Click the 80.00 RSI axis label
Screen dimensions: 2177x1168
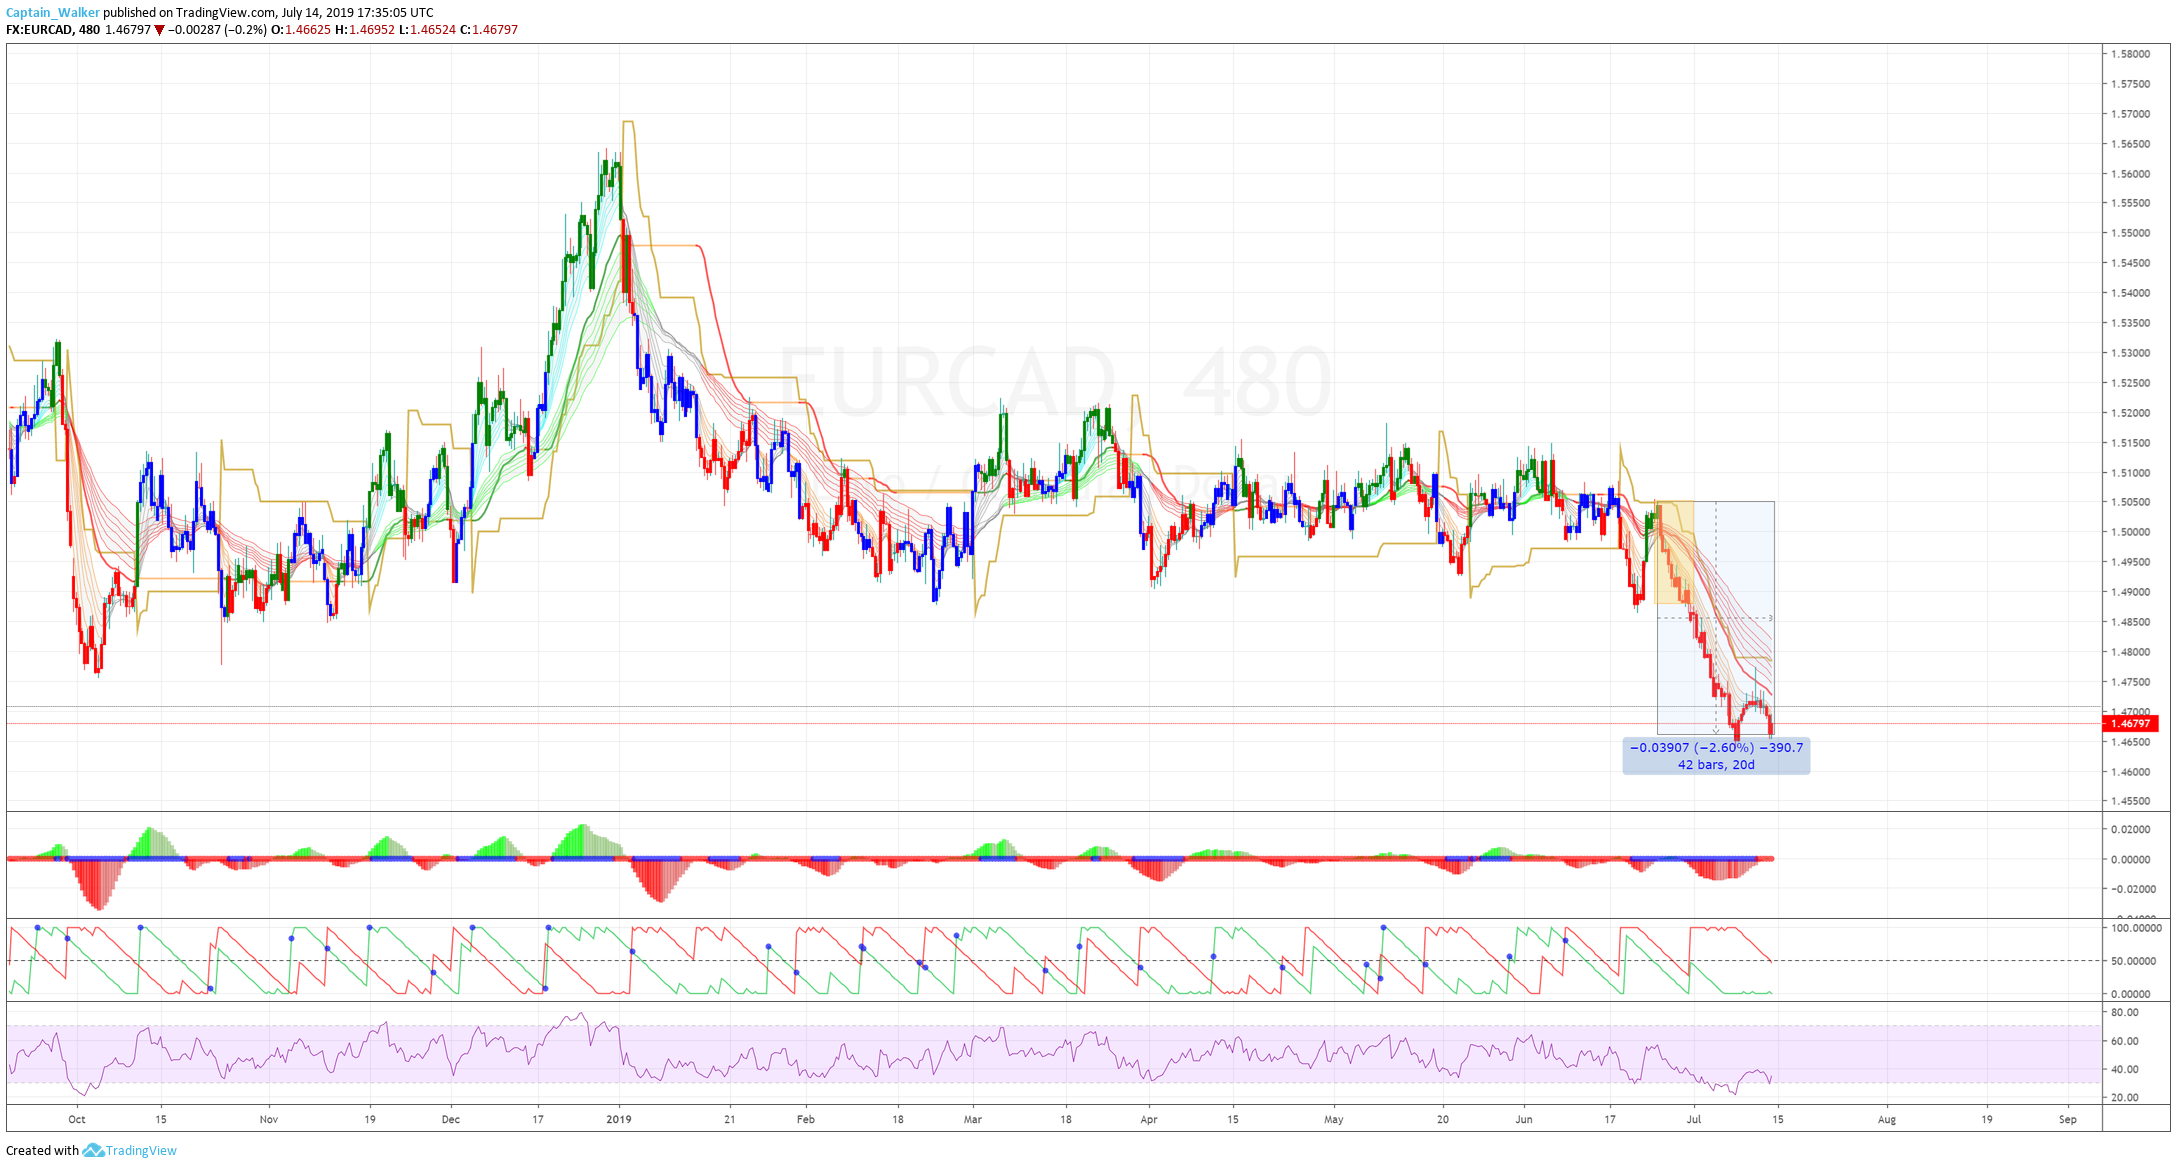(2125, 1013)
